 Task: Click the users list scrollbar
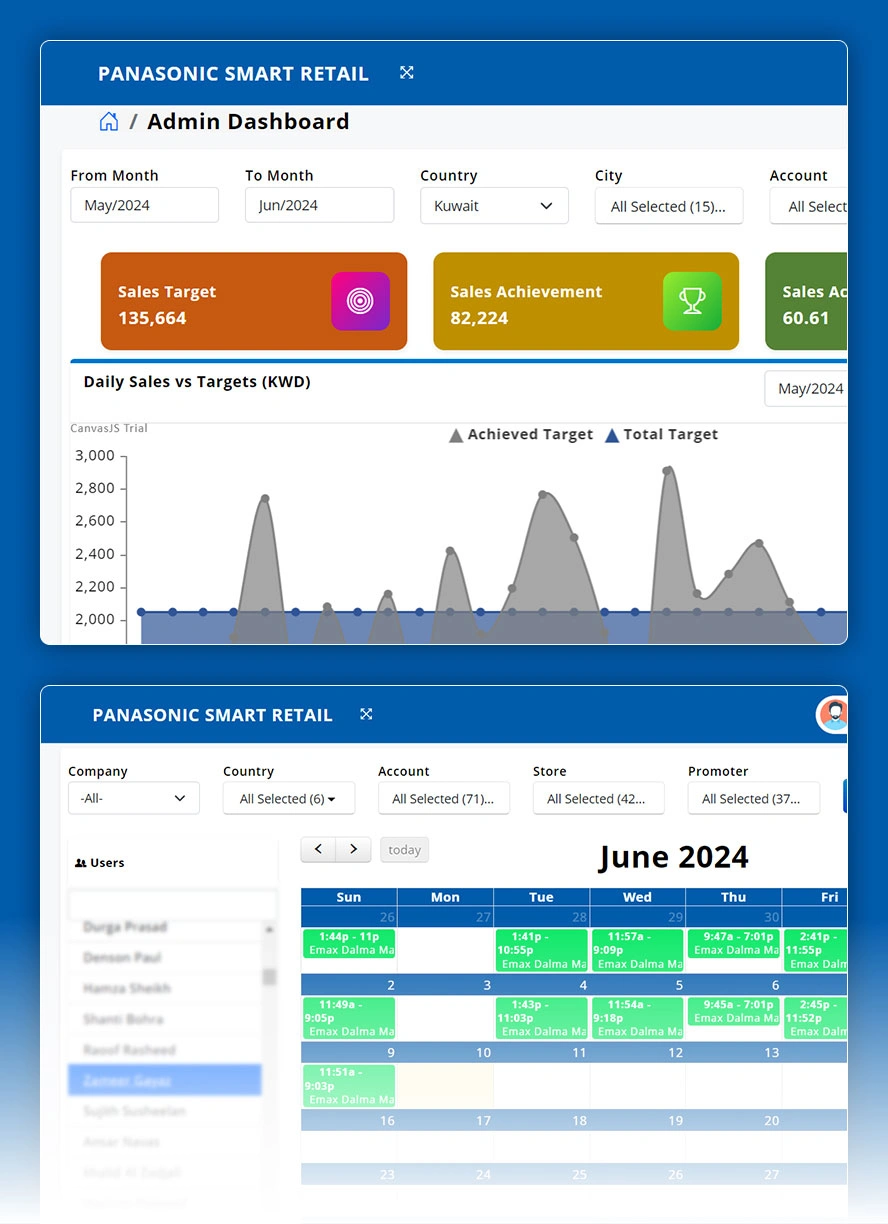pos(269,976)
